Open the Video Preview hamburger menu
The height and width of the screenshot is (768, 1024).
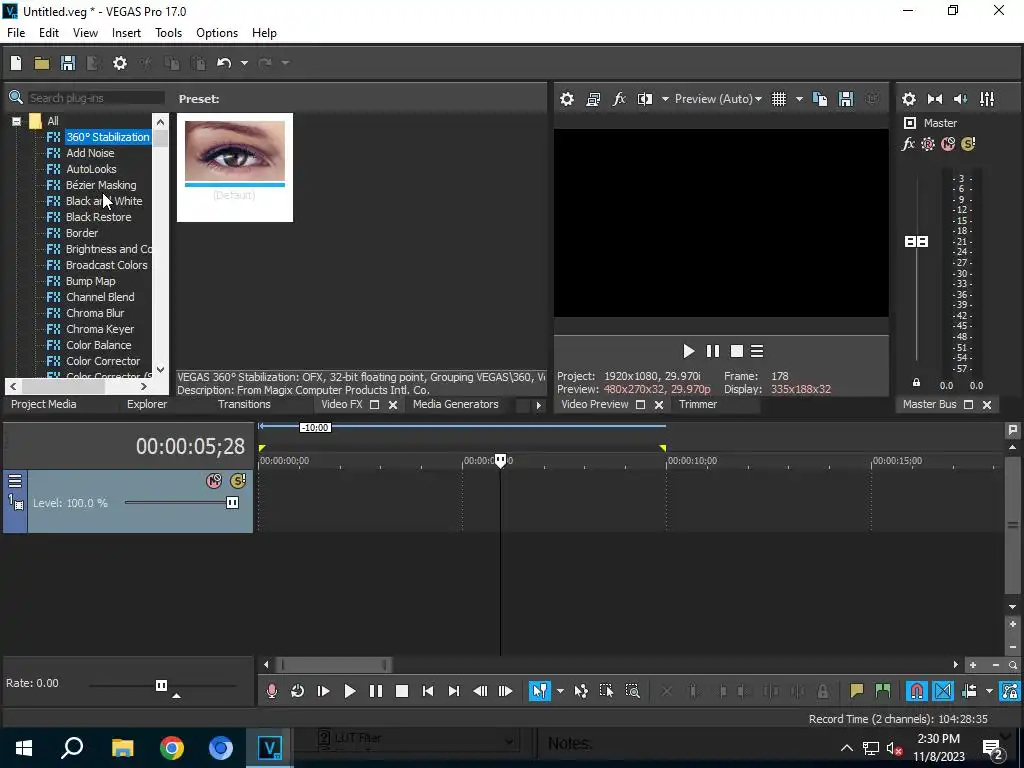(x=757, y=351)
